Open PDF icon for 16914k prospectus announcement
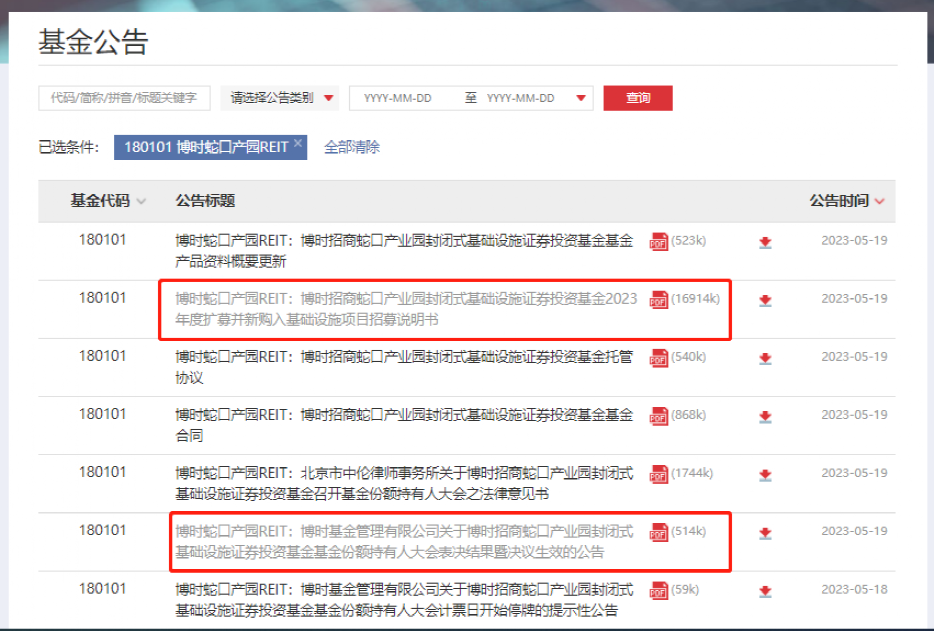 click(658, 300)
